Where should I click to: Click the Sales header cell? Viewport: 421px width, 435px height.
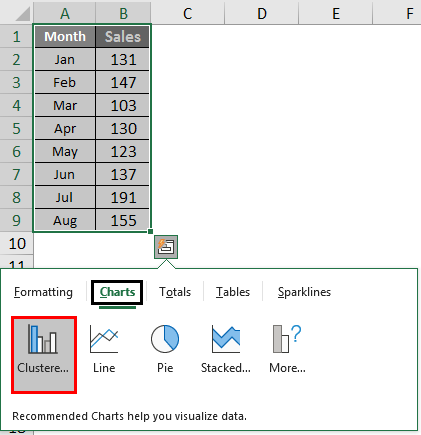(x=123, y=37)
